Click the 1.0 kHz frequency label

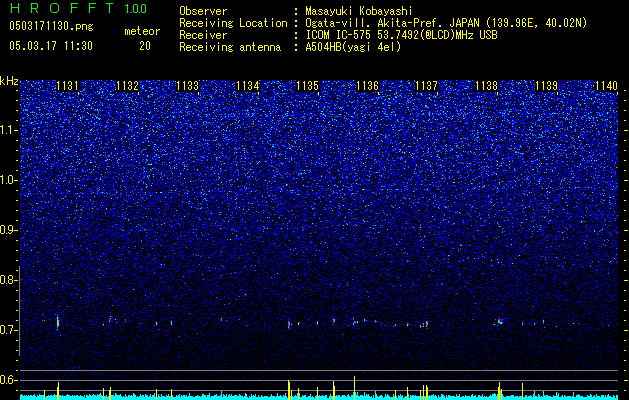pyautogui.click(x=9, y=180)
